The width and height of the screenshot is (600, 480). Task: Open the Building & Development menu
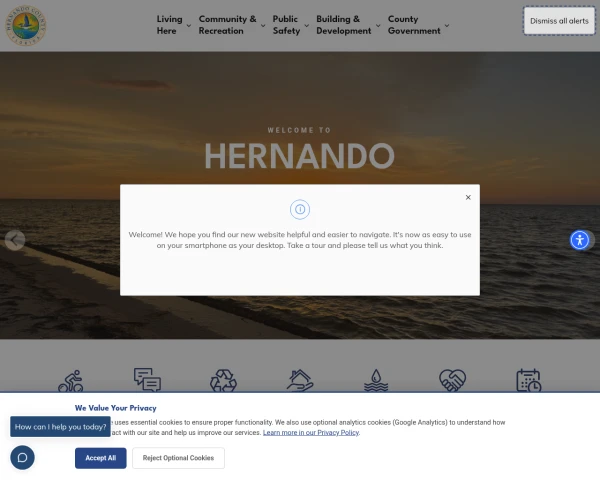coord(344,25)
